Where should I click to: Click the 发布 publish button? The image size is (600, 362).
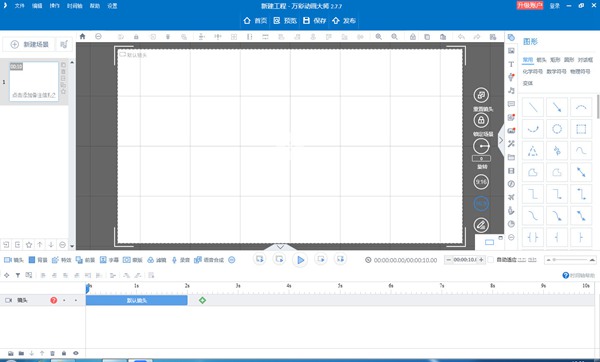pyautogui.click(x=344, y=21)
